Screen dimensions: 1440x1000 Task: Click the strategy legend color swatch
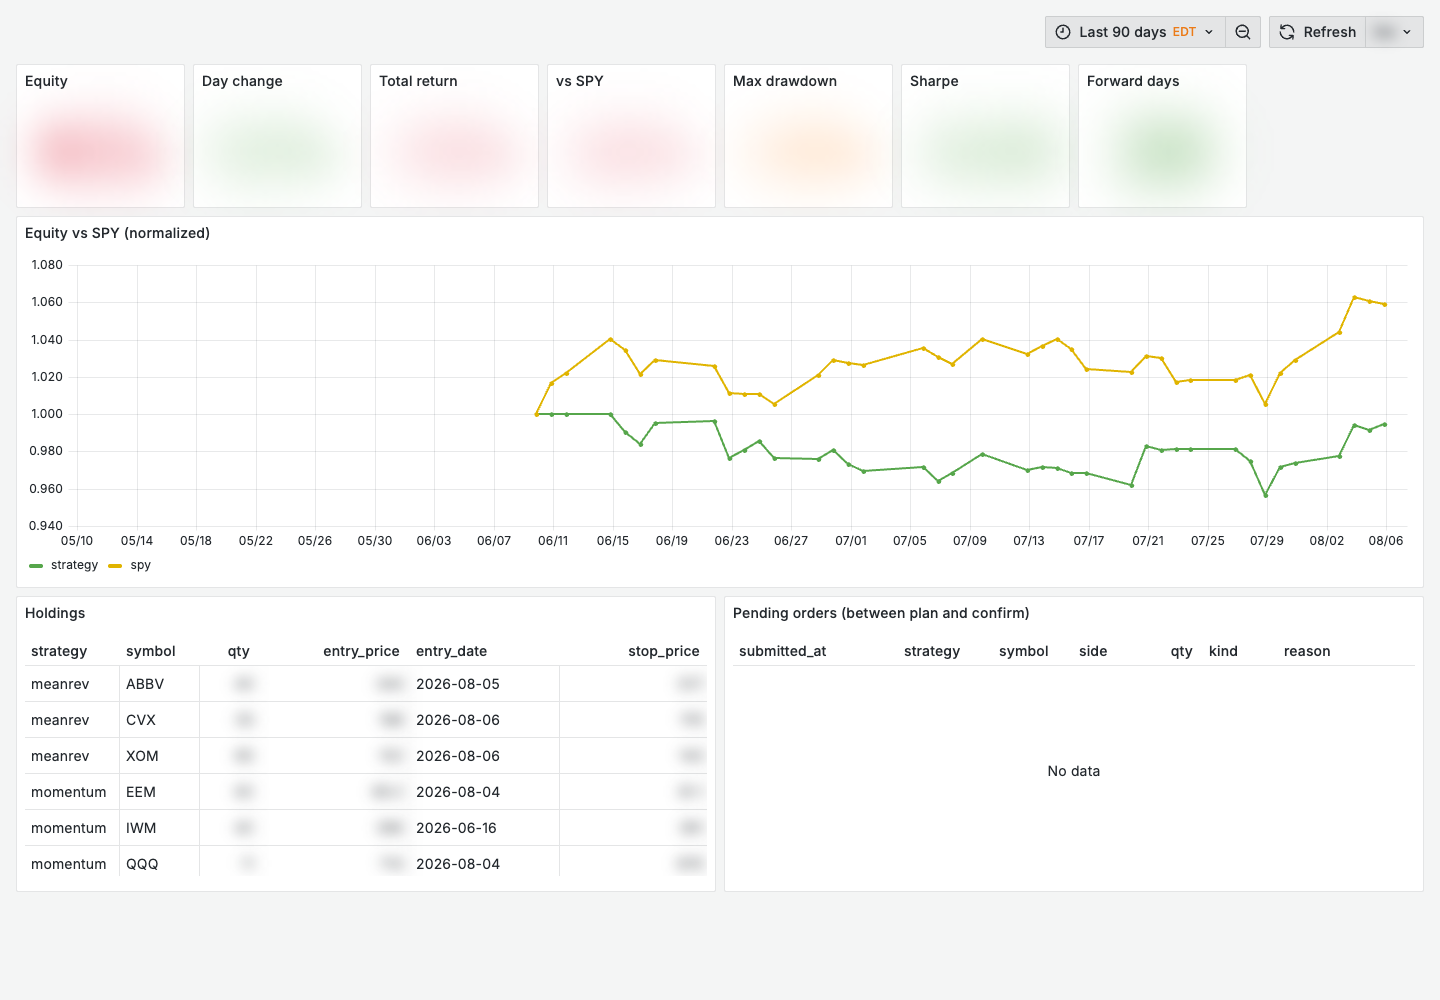point(36,566)
